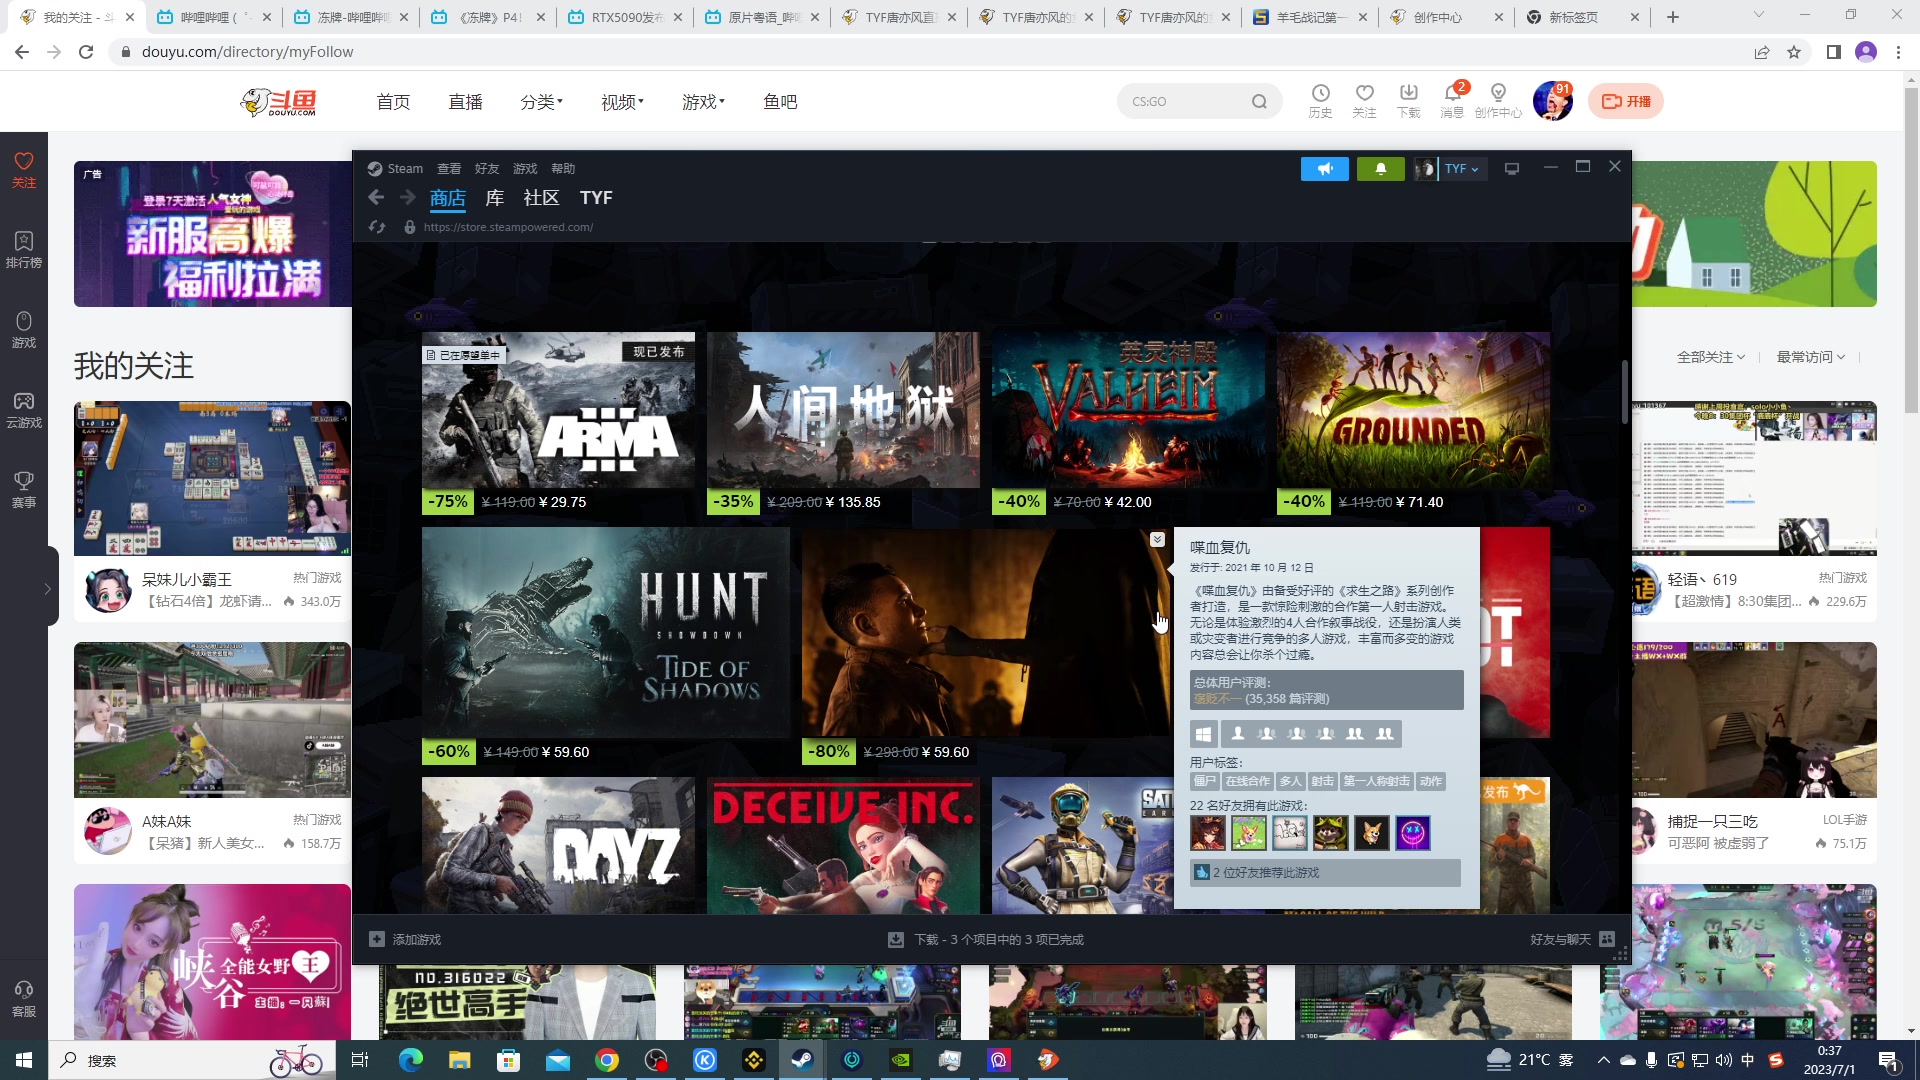Image resolution: width=1920 pixels, height=1080 pixels.
Task: Click 添加游戏 in Steam footer
Action: (x=417, y=939)
